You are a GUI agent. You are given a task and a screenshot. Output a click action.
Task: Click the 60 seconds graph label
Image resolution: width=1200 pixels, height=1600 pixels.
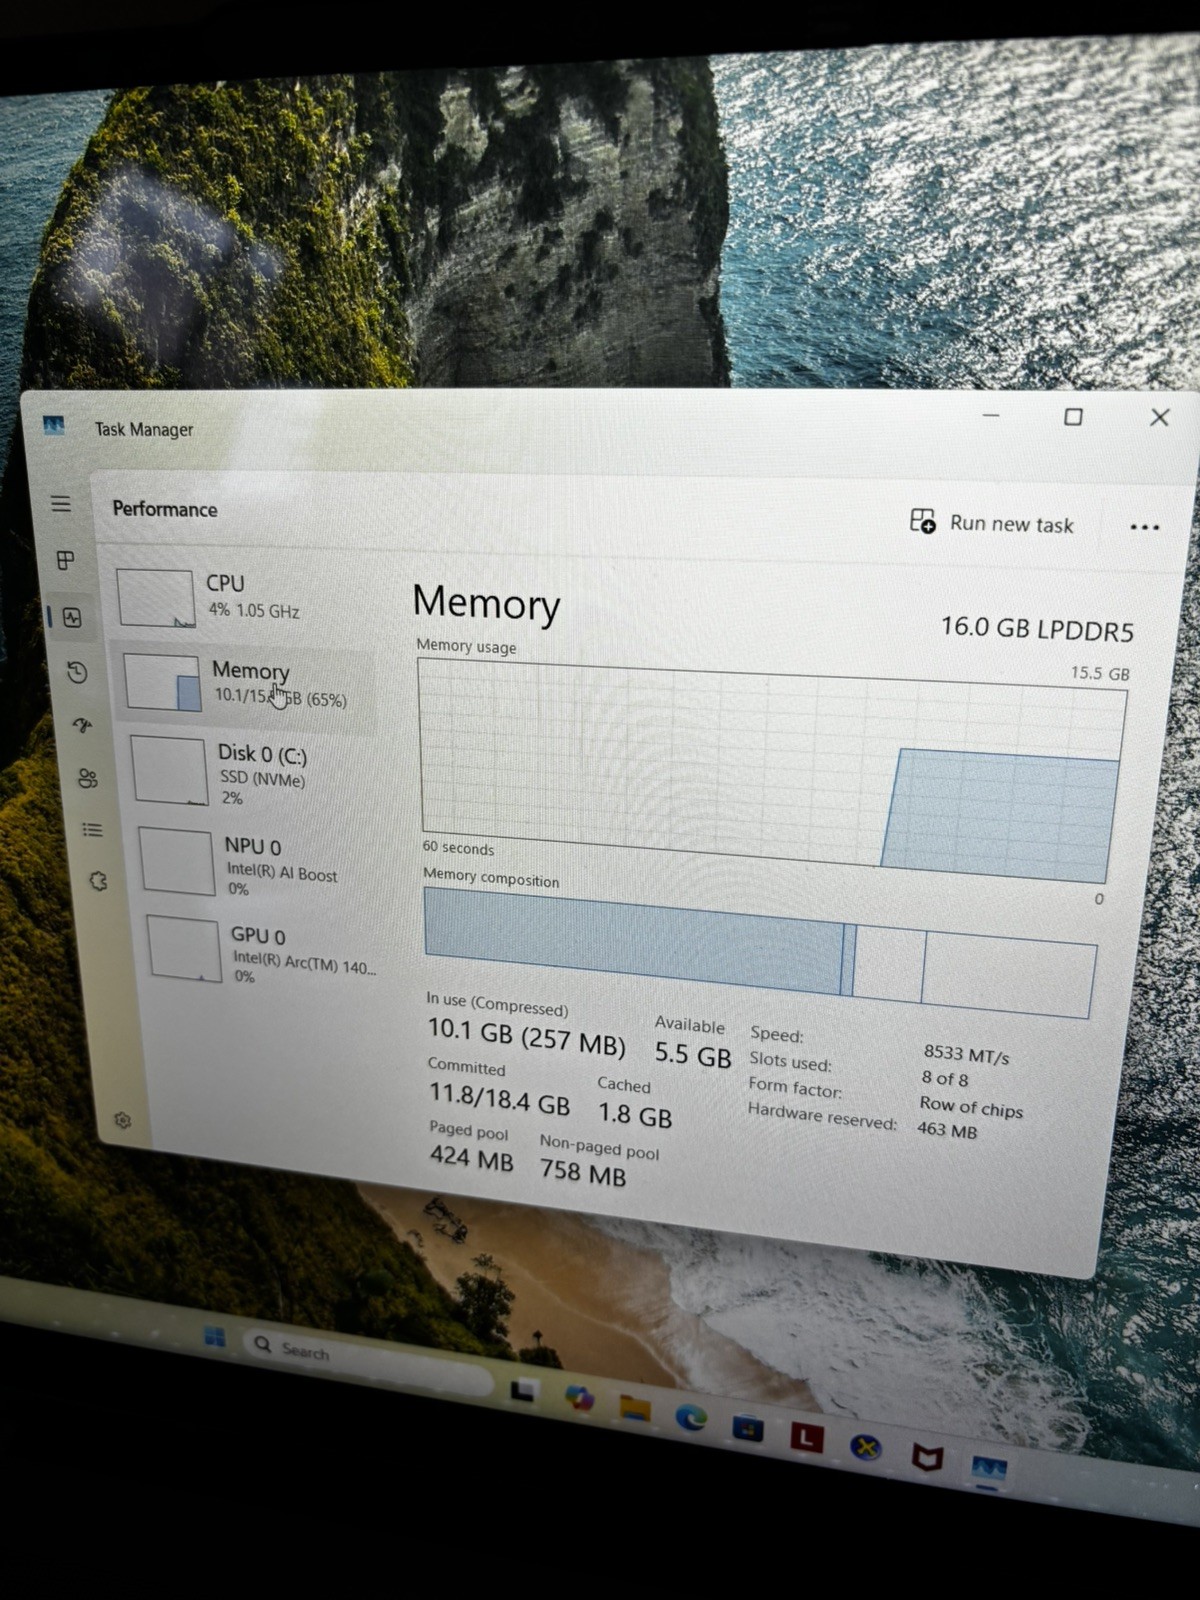(458, 848)
